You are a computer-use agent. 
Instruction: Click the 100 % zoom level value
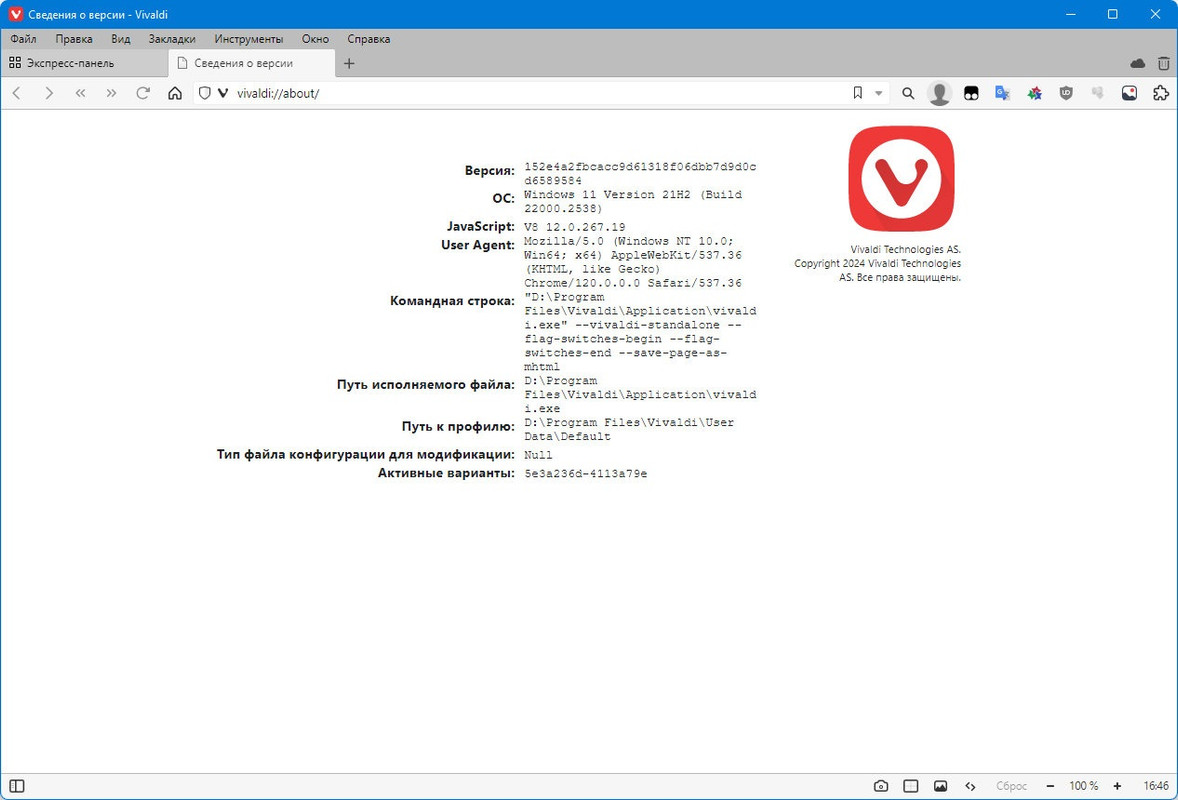[x=1083, y=786]
